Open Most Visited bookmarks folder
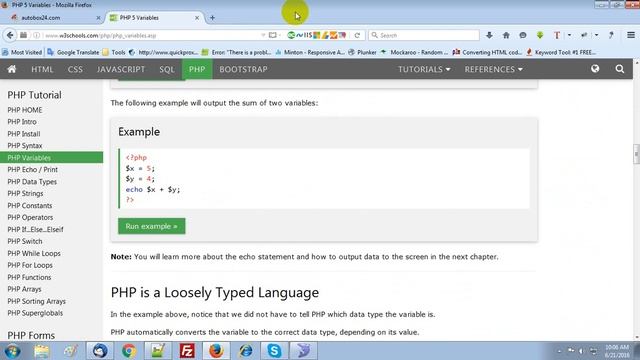Image resolution: width=640 pixels, height=360 pixels. click(x=22, y=52)
